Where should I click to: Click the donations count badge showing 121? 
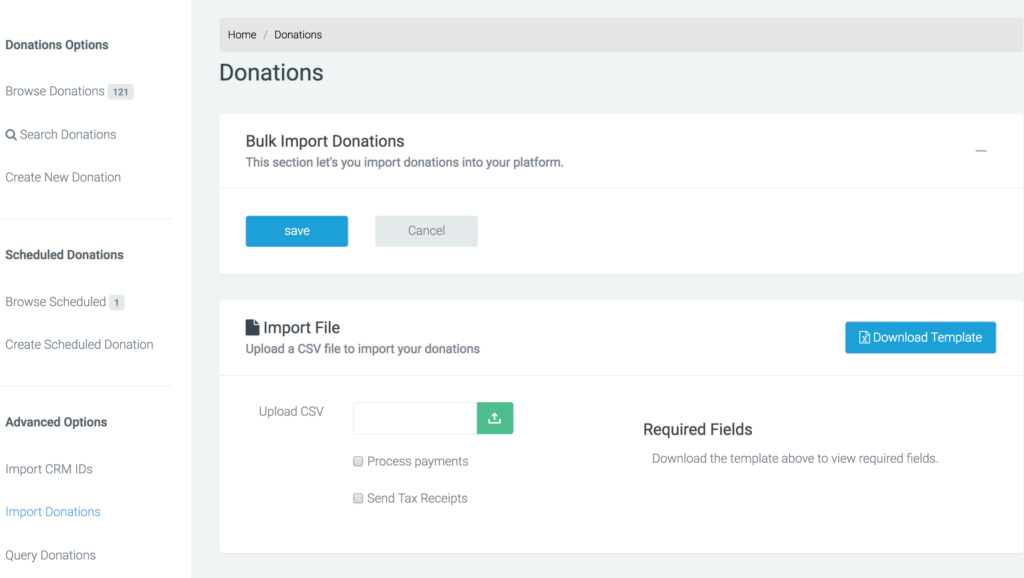click(x=123, y=90)
